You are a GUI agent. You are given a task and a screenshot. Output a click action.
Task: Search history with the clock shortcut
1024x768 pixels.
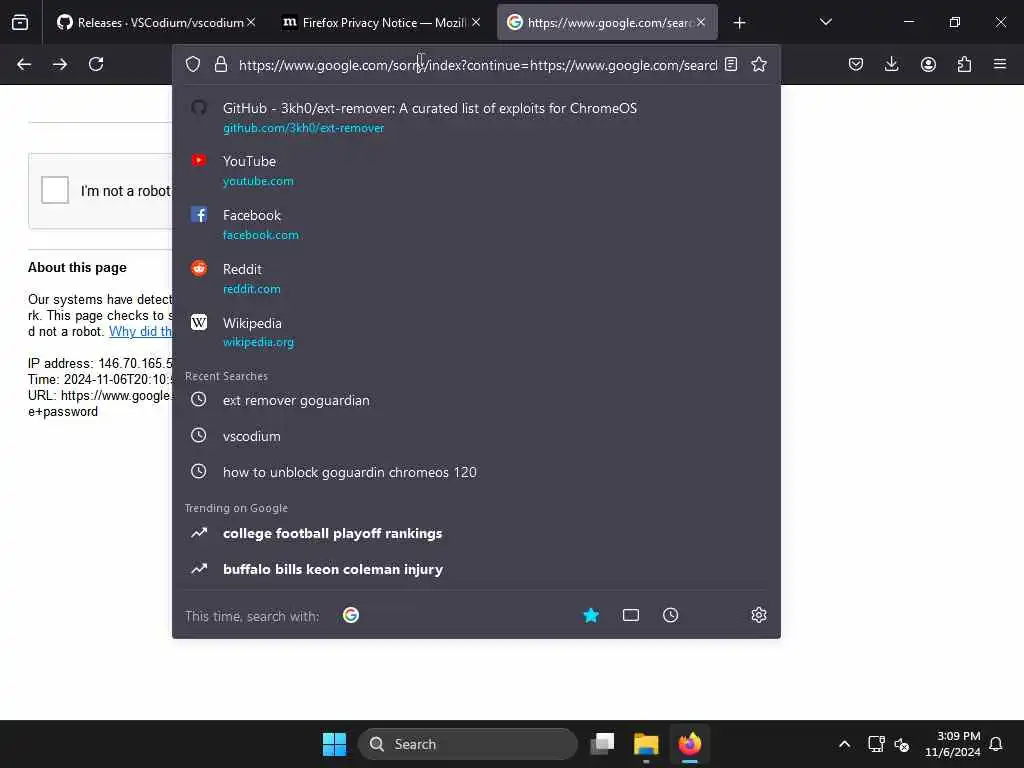click(671, 615)
